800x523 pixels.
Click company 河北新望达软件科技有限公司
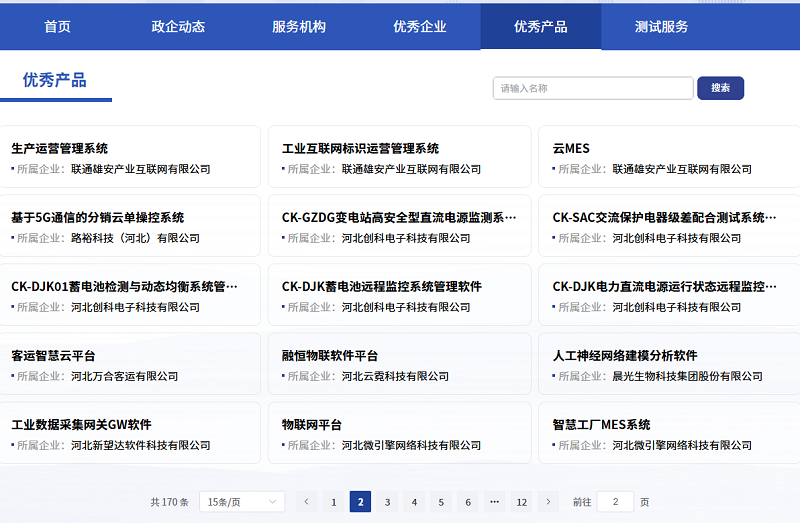tap(141, 445)
